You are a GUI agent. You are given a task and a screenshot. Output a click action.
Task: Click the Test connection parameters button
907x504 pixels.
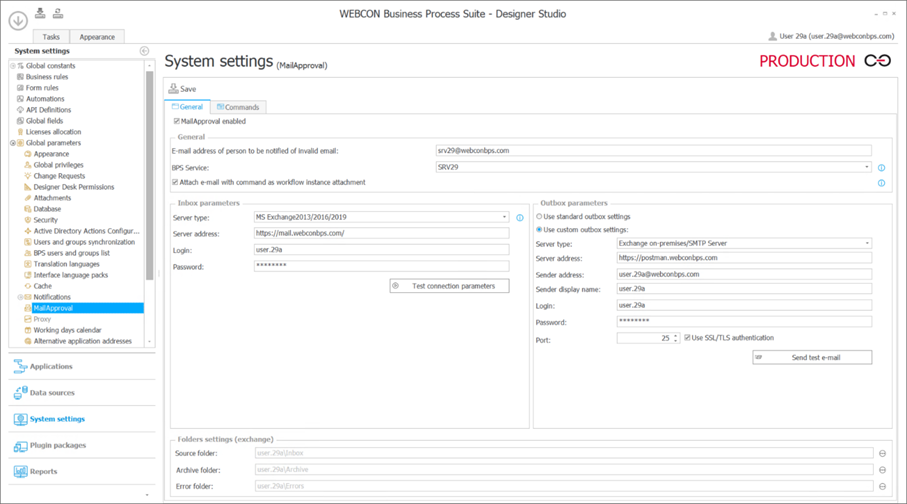click(449, 286)
